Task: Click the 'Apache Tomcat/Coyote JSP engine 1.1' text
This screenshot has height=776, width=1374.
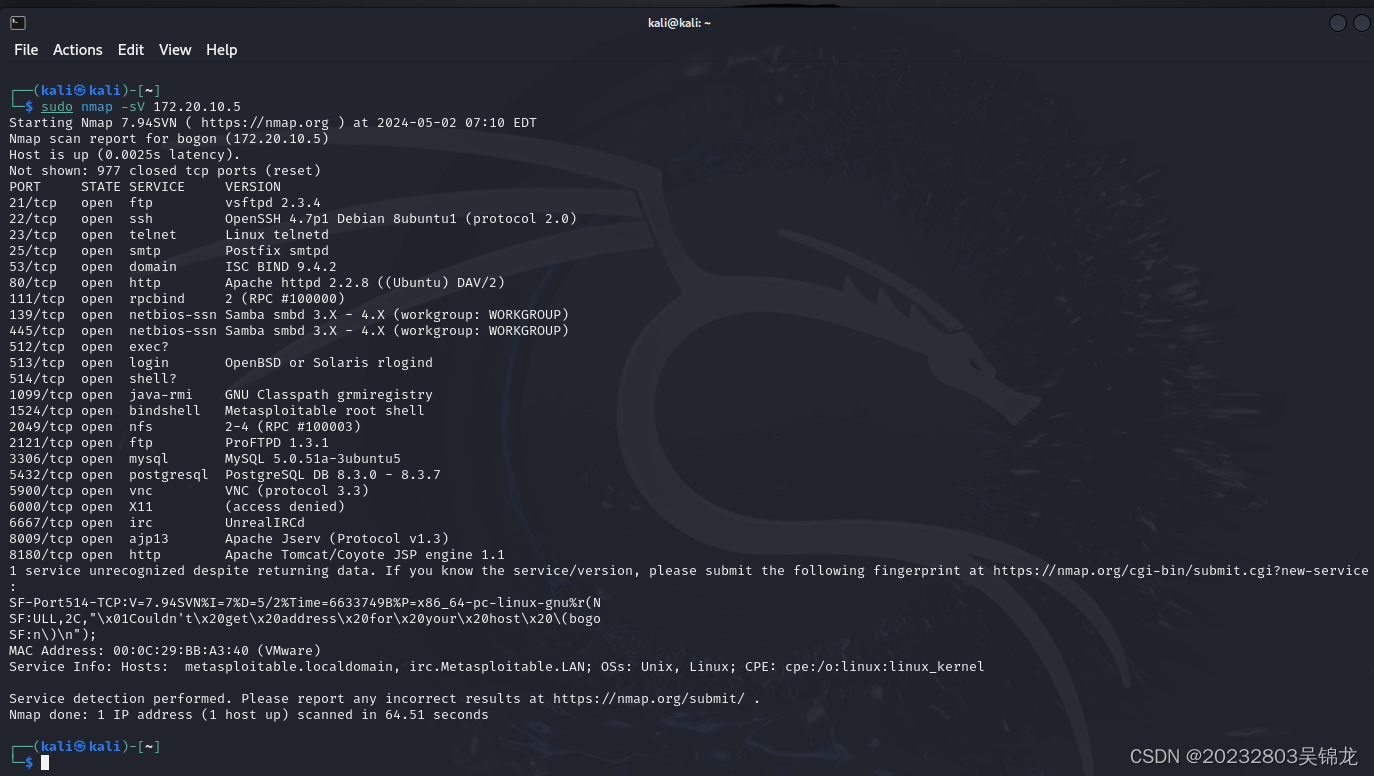Action: (x=365, y=555)
